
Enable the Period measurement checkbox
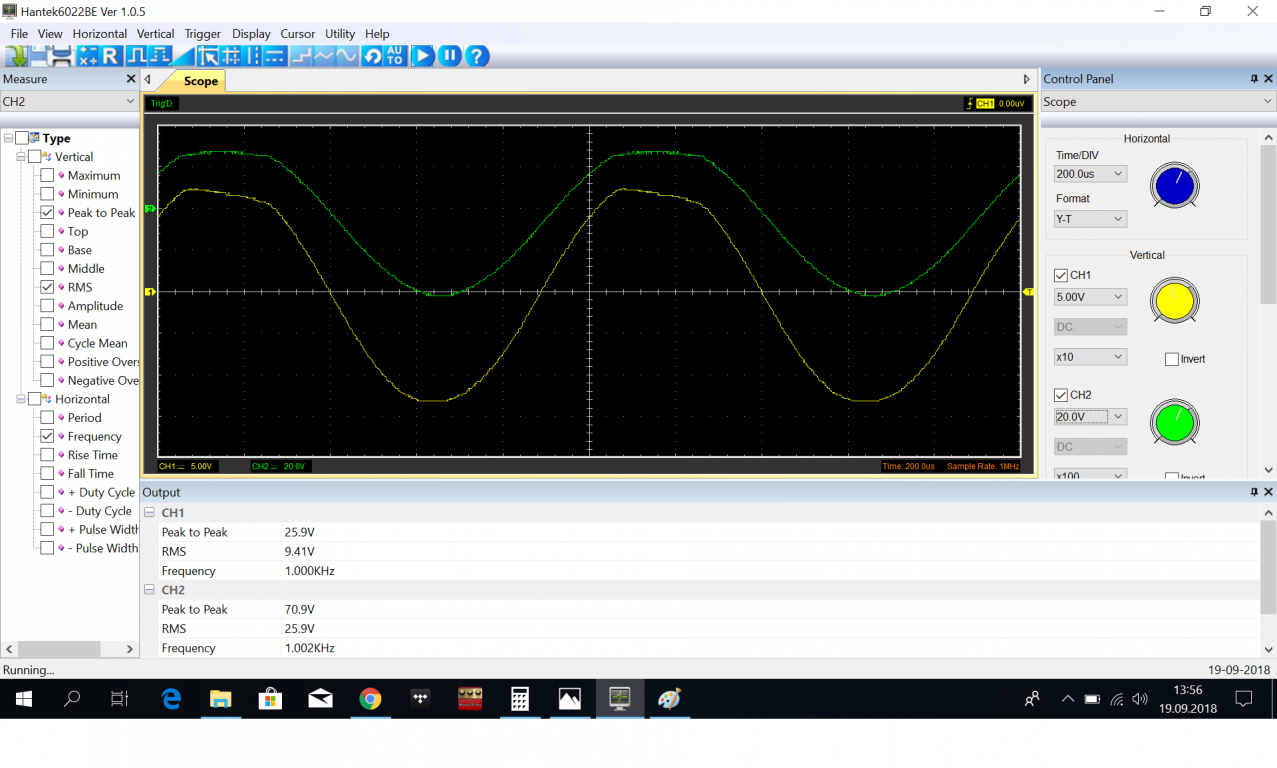click(x=47, y=418)
